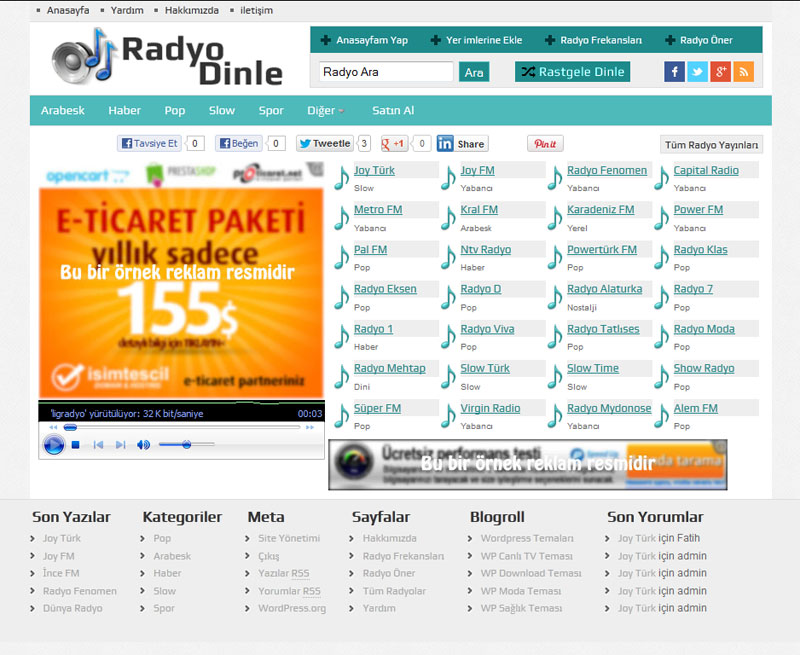Click the music note beside Virgin Radio
The height and width of the screenshot is (655, 800).
[448, 416]
